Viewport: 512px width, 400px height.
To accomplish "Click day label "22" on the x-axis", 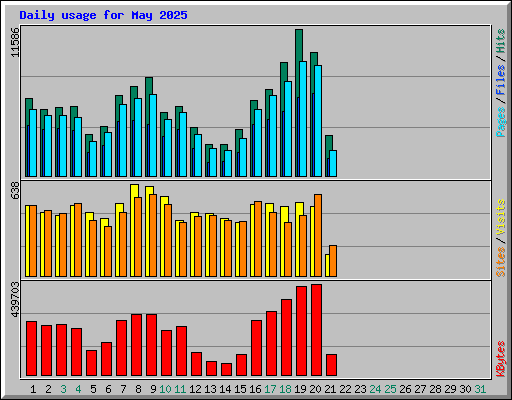I will coord(345,389).
